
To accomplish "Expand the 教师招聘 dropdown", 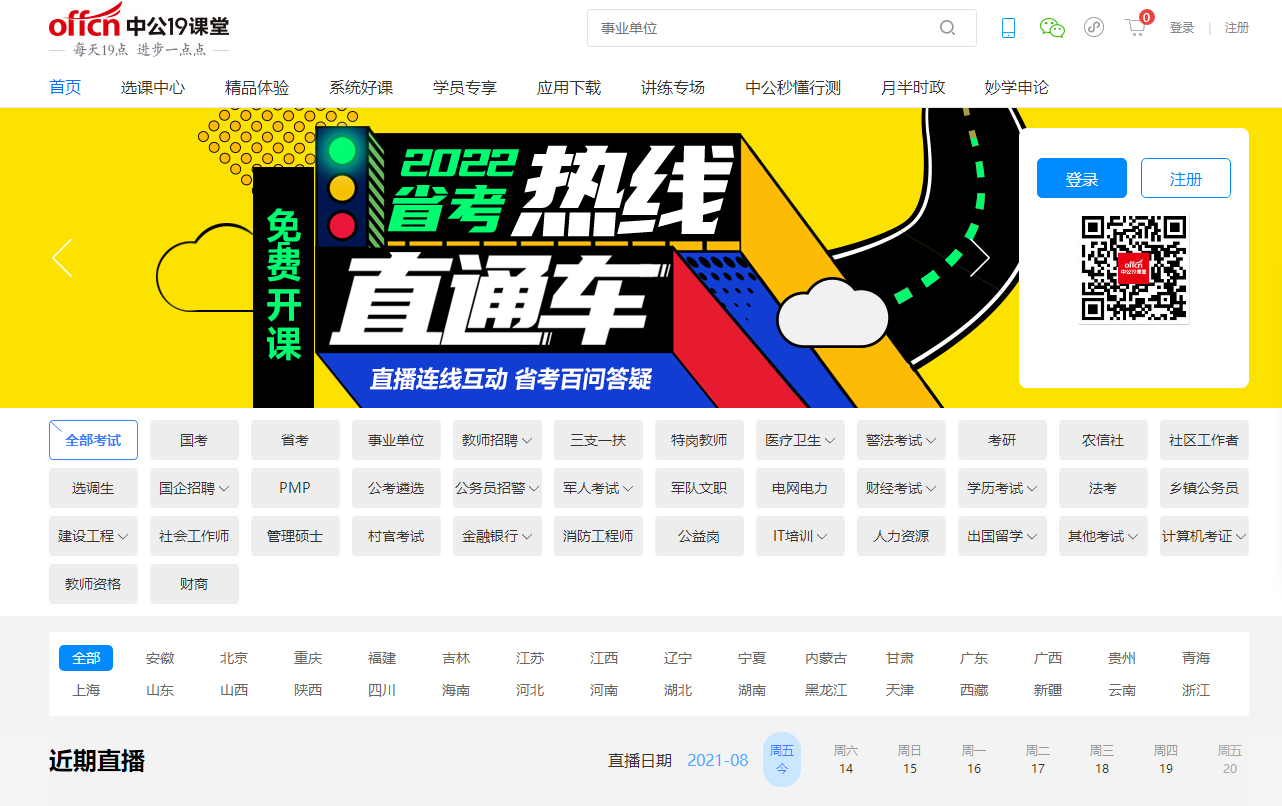I will [x=497, y=440].
